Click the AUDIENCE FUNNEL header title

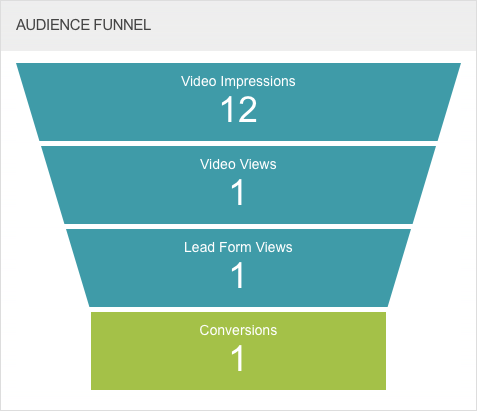(x=83, y=25)
